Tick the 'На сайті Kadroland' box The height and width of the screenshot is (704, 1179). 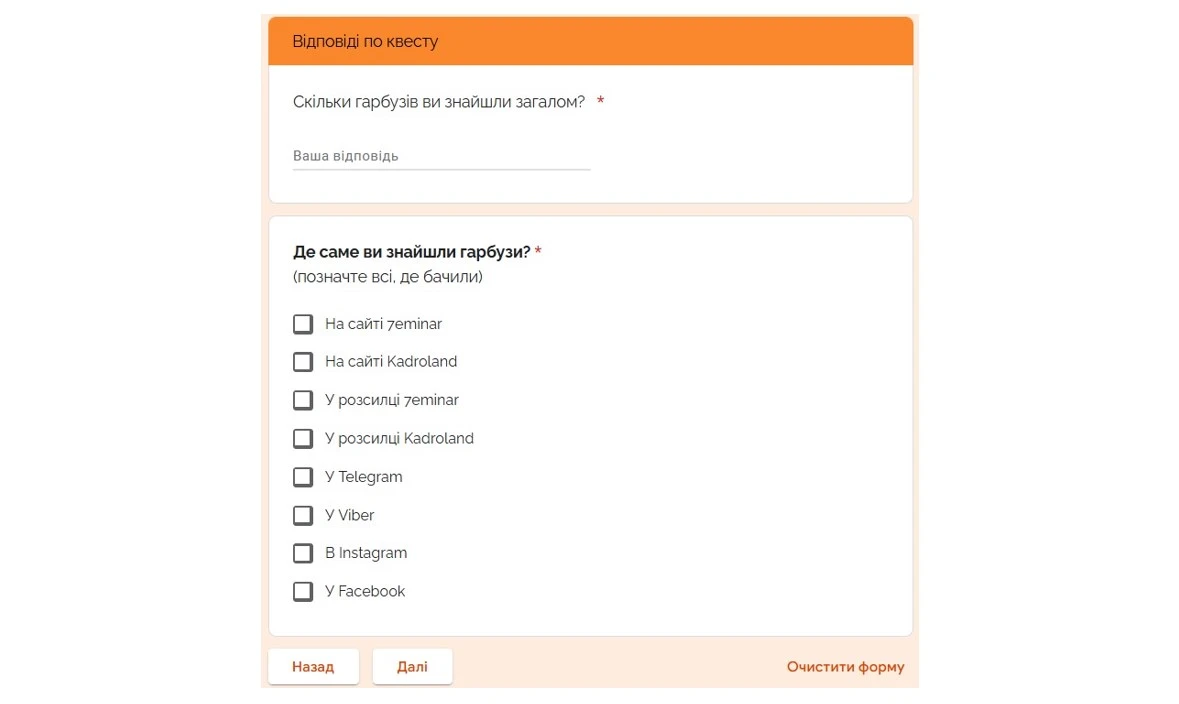(303, 362)
